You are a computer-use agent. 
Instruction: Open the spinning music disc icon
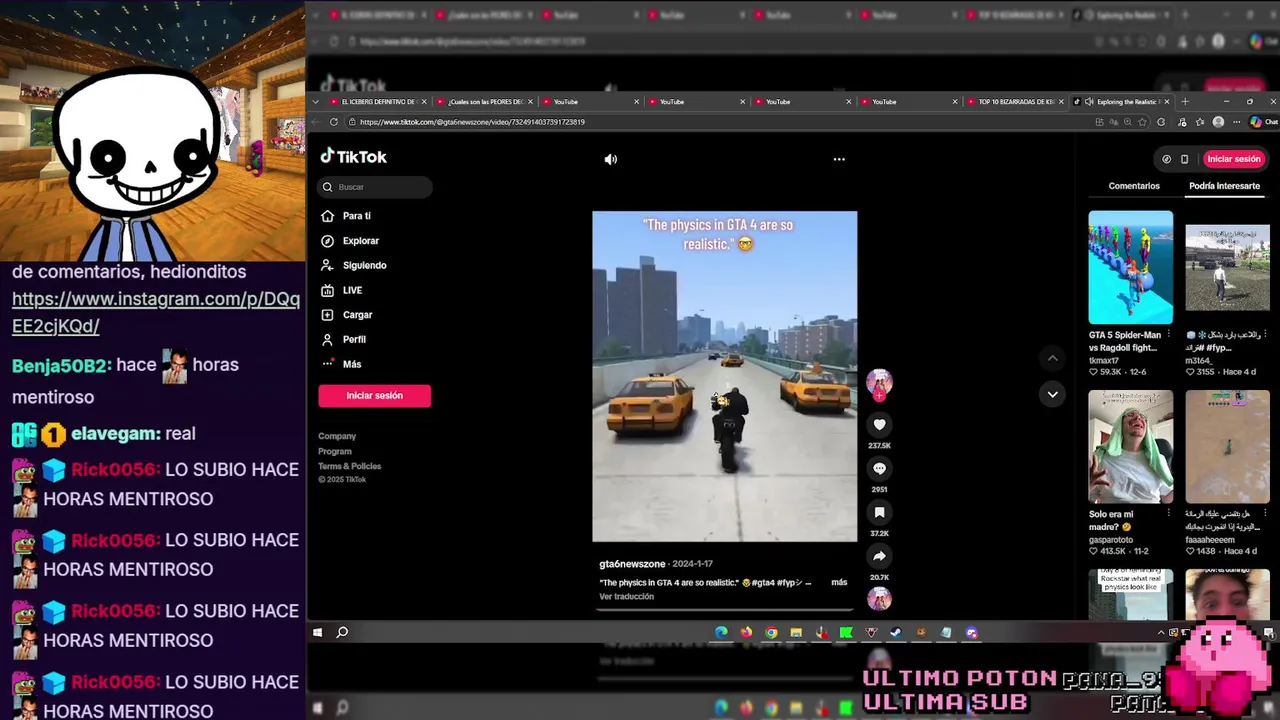[879, 598]
